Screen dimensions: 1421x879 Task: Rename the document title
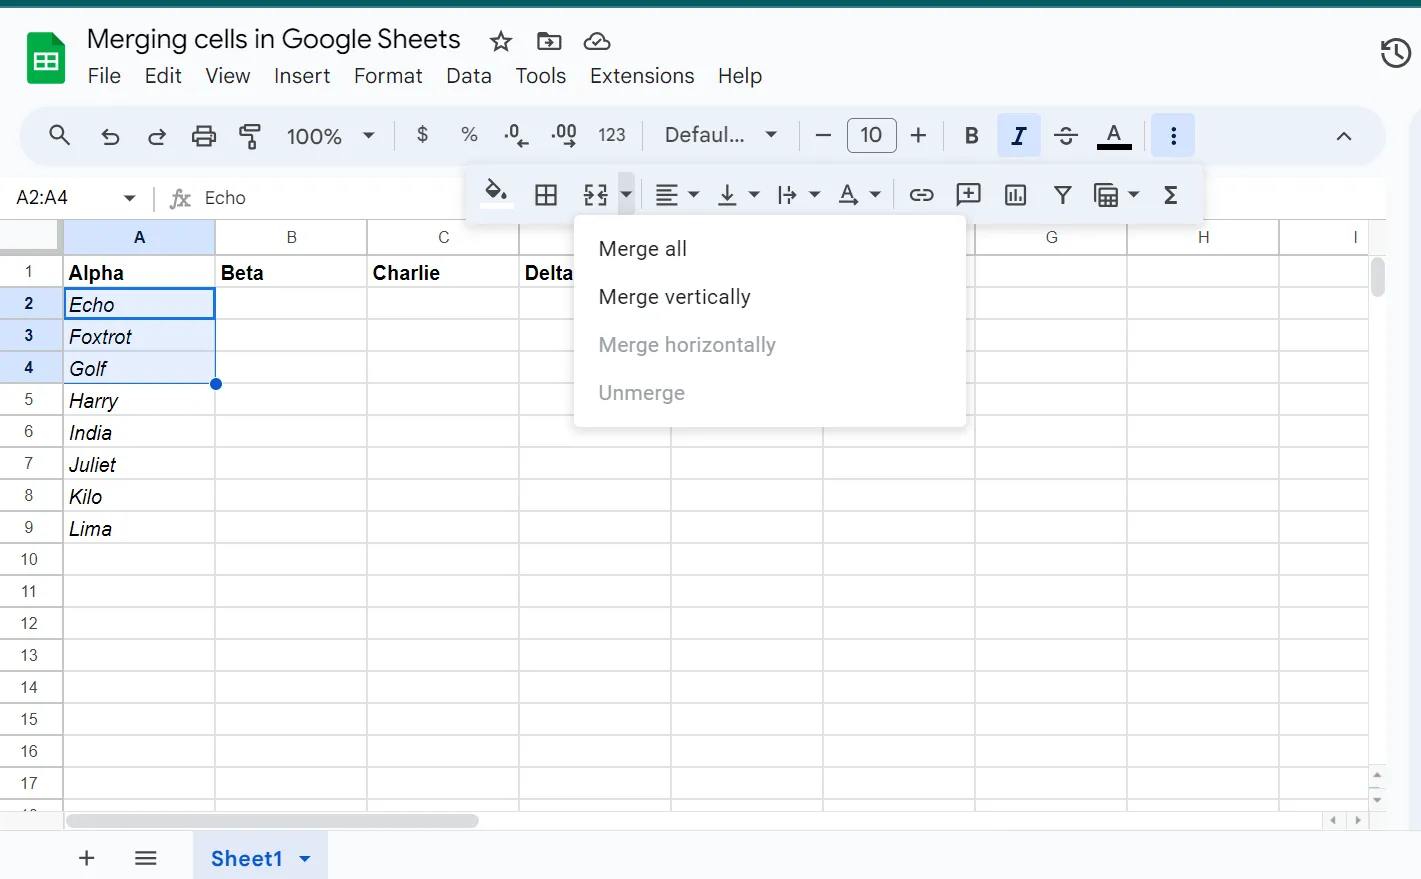point(274,39)
